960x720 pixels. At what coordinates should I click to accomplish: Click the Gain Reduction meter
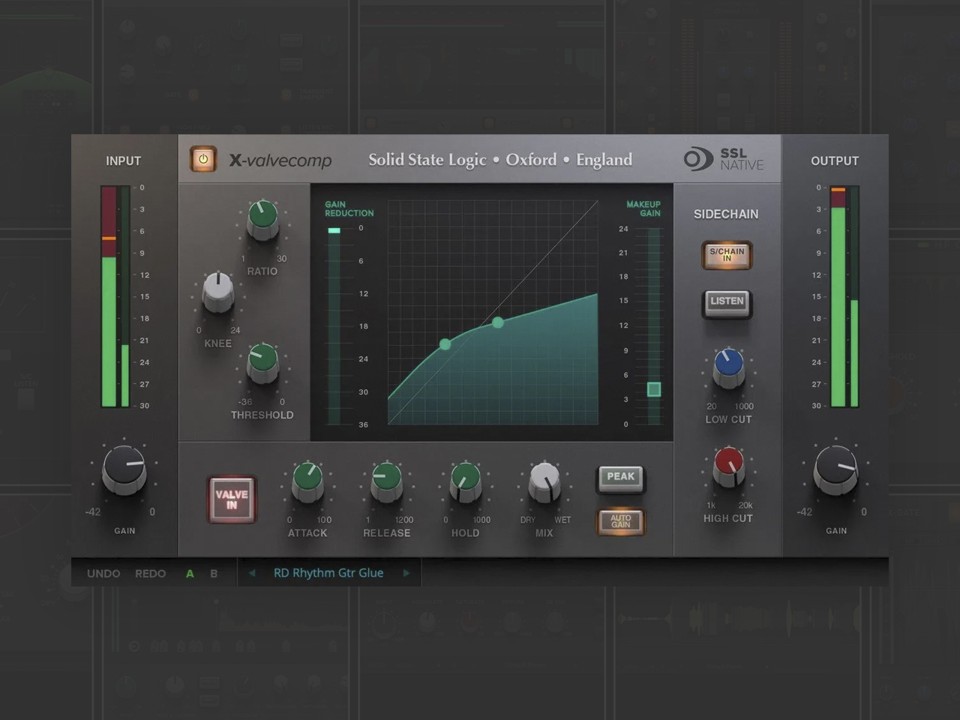[x=334, y=326]
